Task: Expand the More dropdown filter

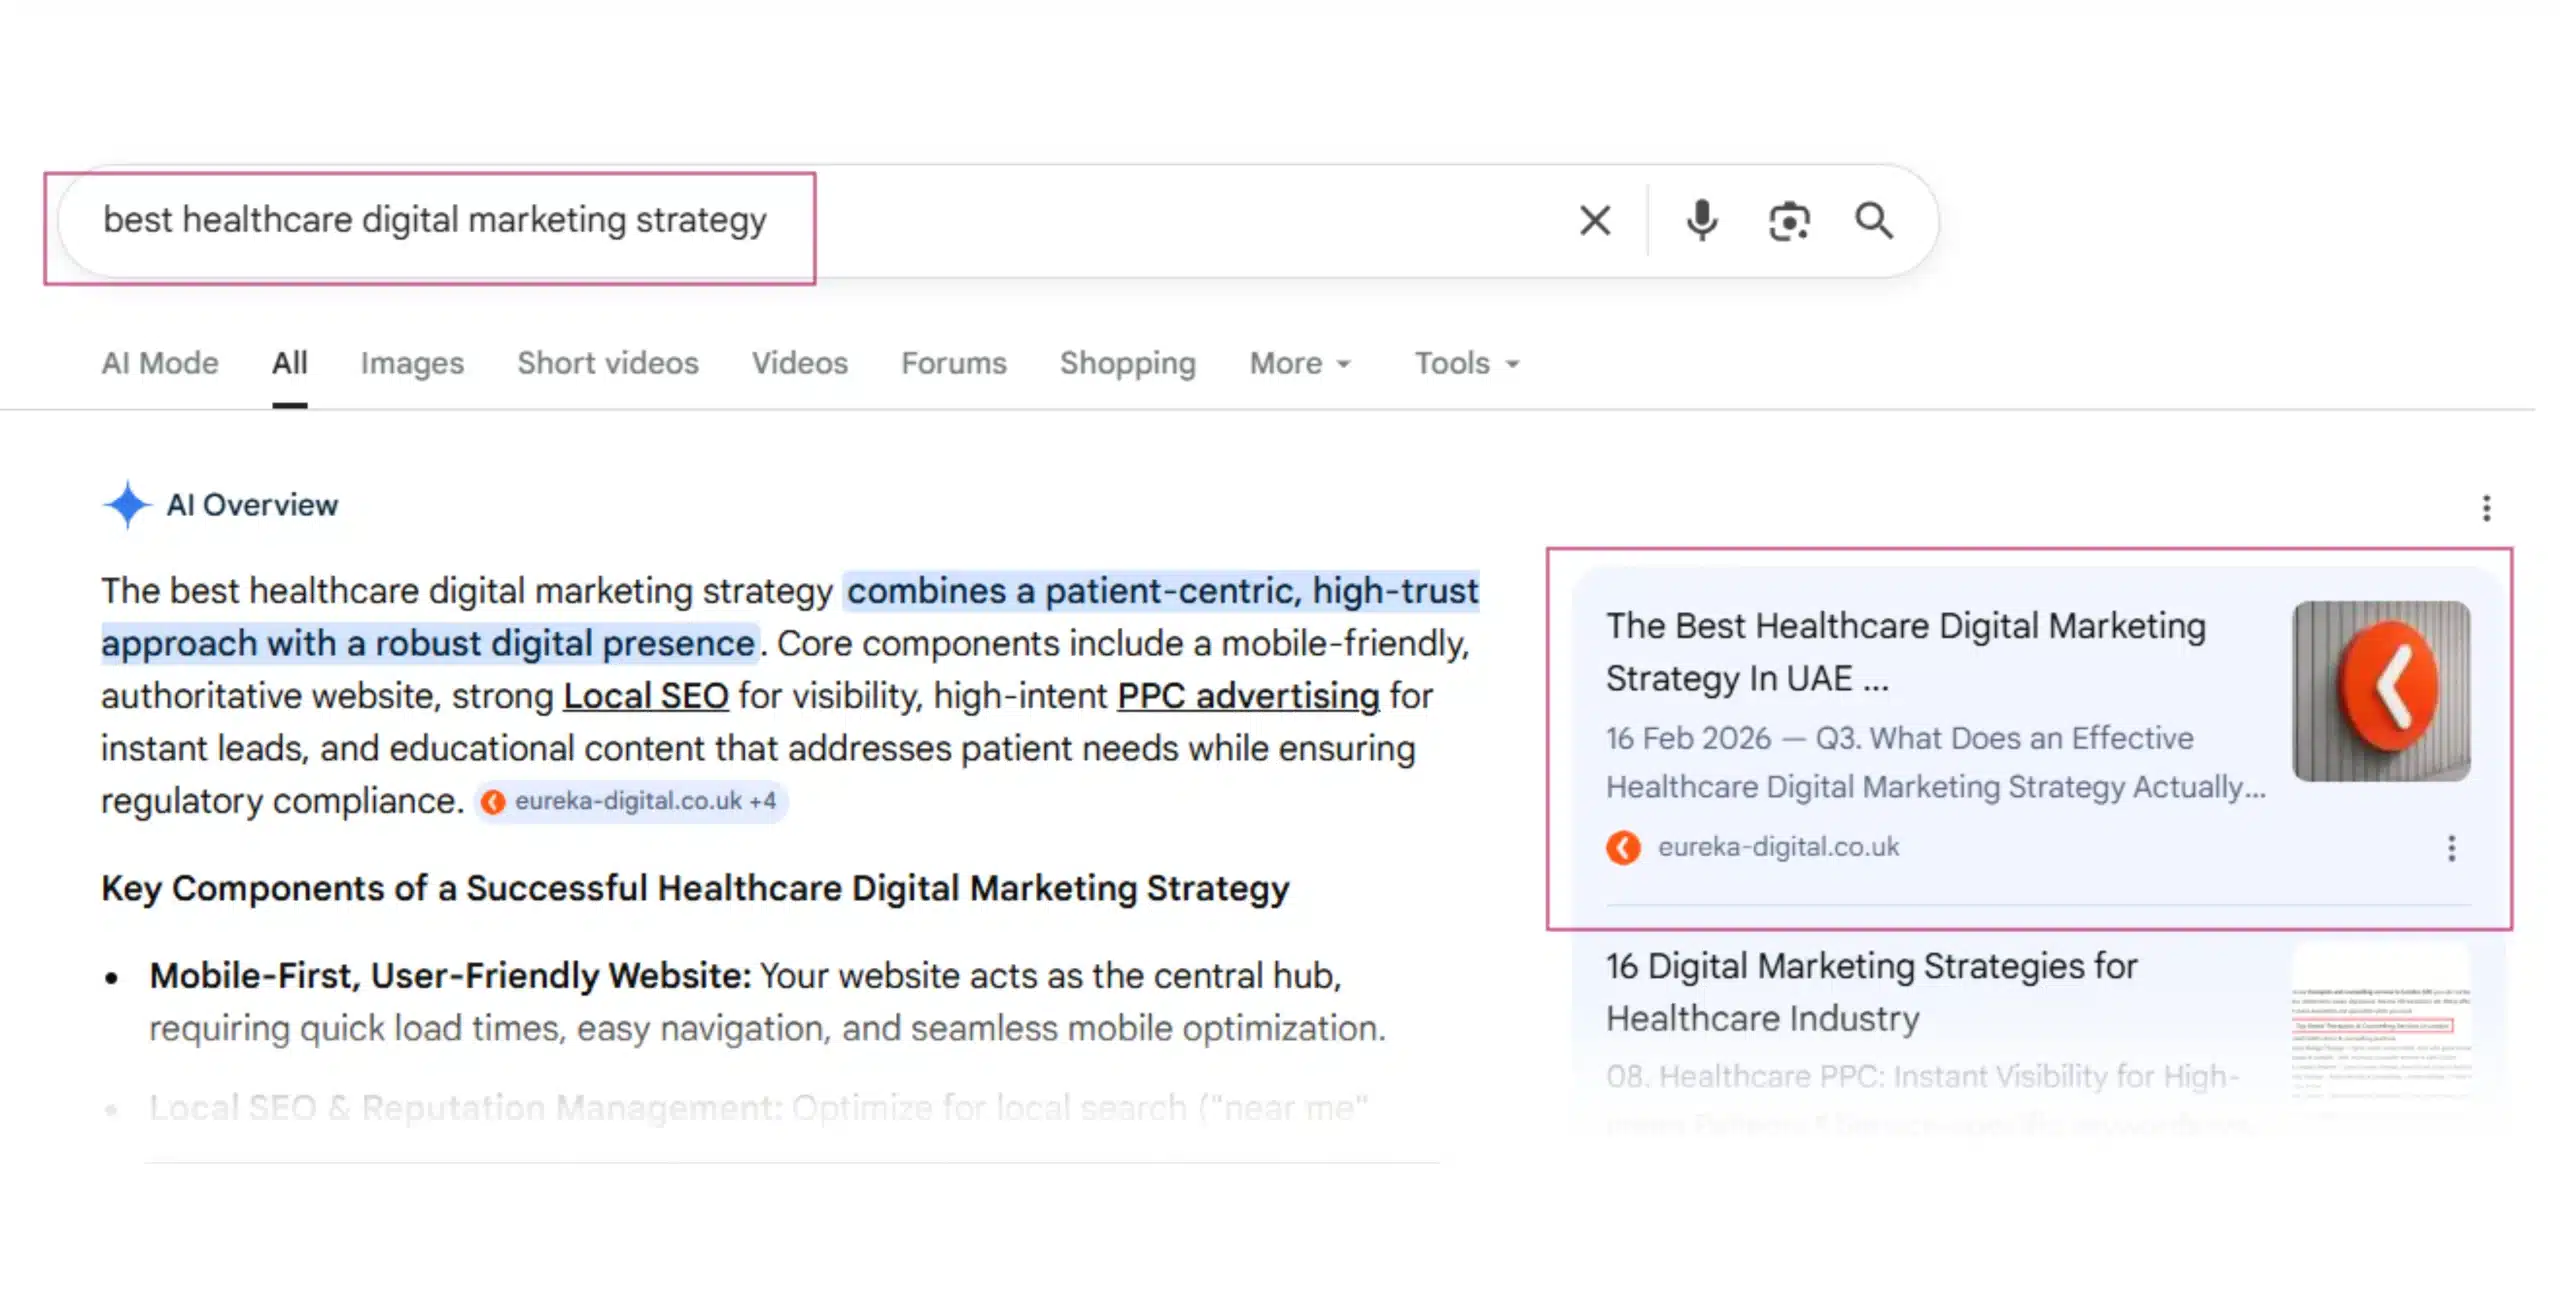Action: (x=1299, y=363)
